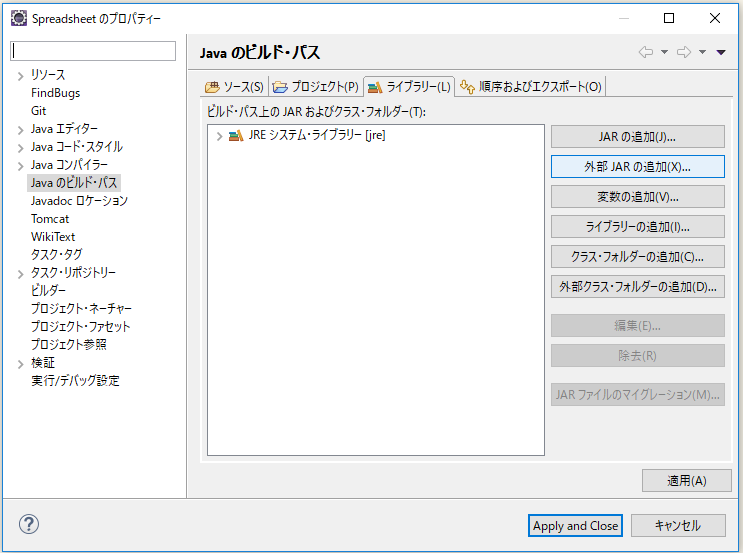Viewport: 743px width, 553px height.
Task: Select the 検証 label in tree
Action: coord(43,363)
